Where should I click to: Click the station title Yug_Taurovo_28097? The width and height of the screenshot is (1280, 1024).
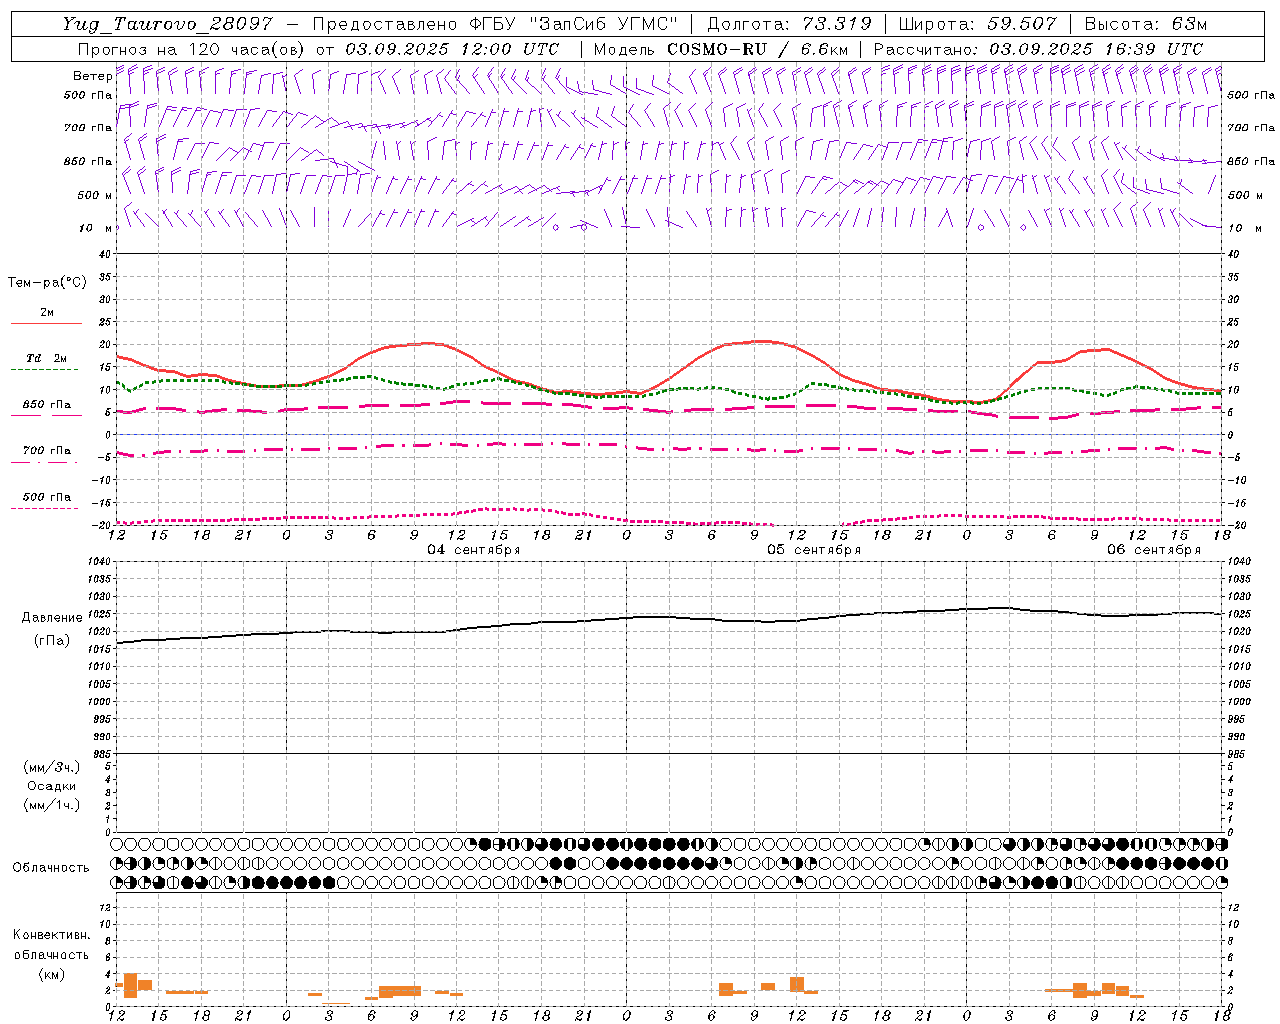(x=167, y=24)
